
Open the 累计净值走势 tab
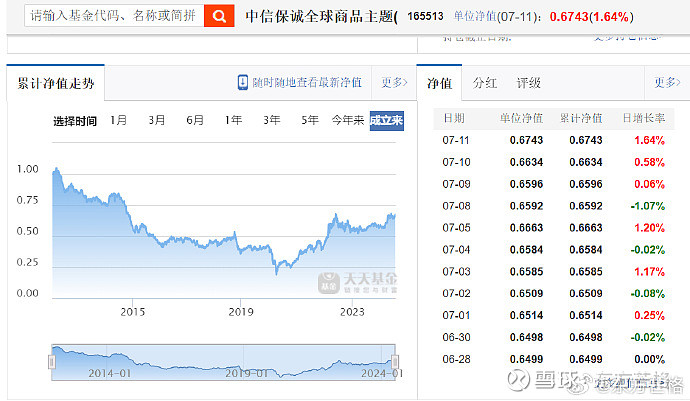pyautogui.click(x=55, y=83)
